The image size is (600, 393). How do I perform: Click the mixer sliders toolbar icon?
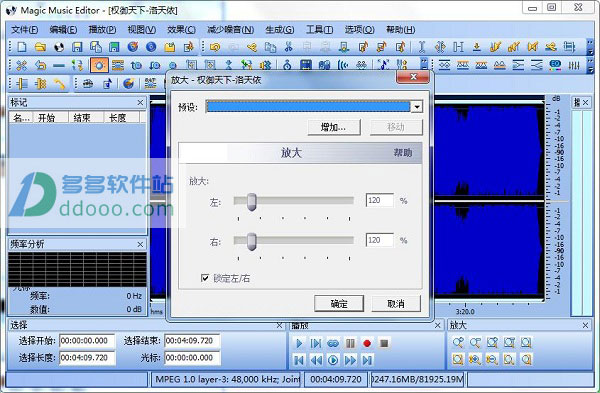(x=574, y=65)
